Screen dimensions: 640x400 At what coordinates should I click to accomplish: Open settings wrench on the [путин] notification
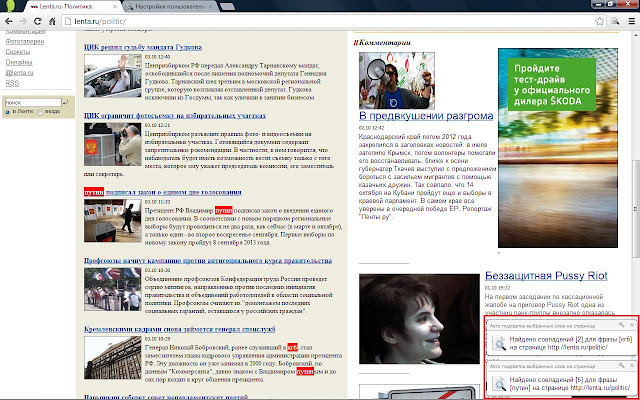[x=621, y=365]
